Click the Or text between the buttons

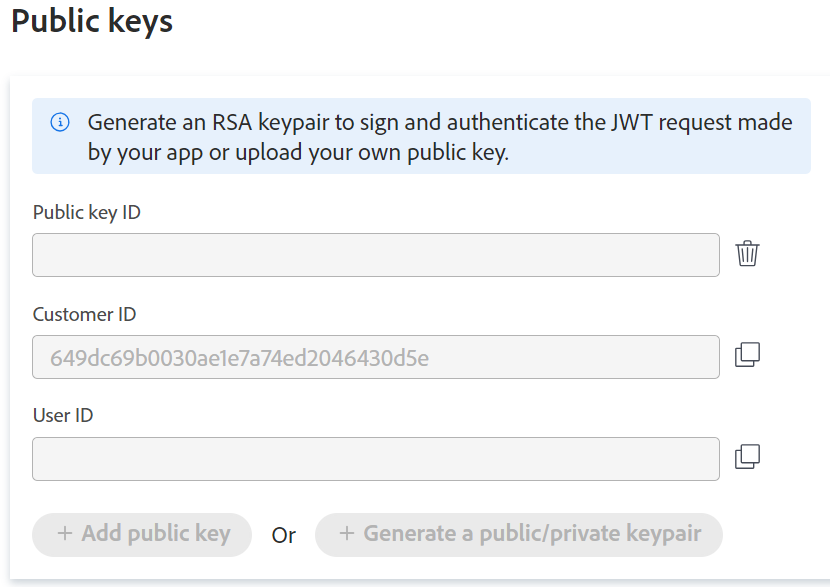(x=283, y=535)
